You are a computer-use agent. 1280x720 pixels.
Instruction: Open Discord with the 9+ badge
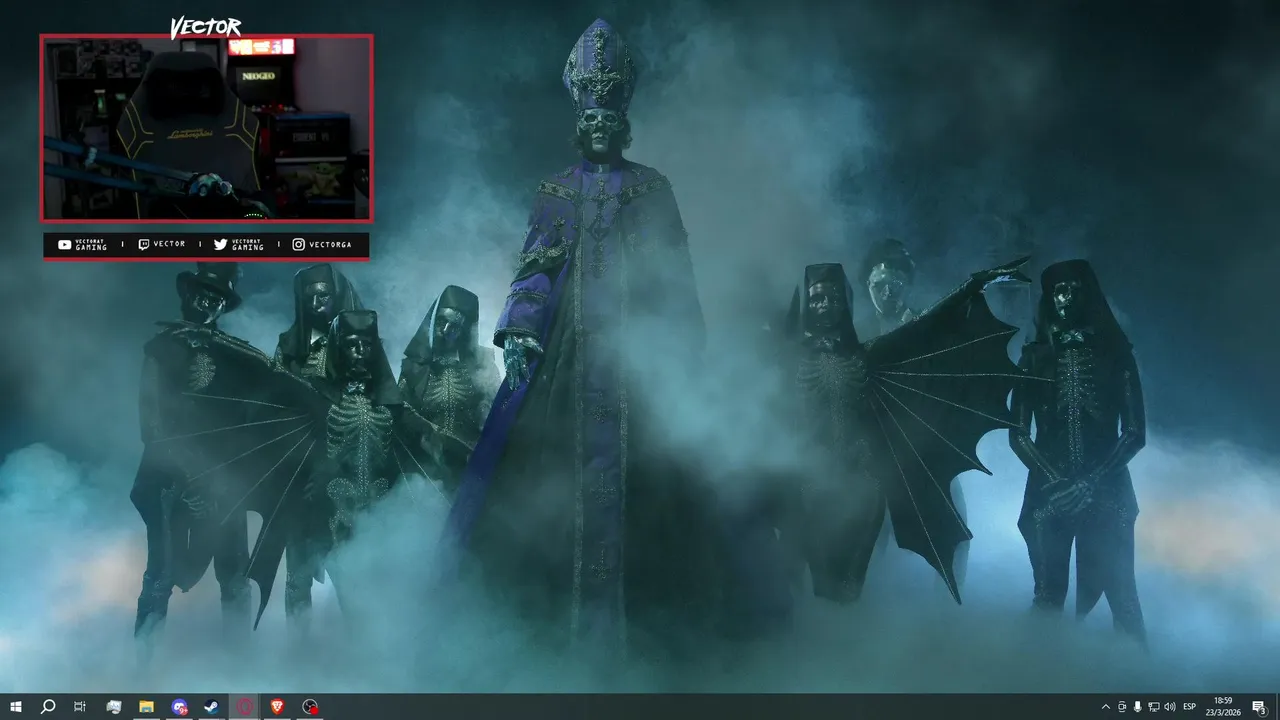tap(179, 707)
